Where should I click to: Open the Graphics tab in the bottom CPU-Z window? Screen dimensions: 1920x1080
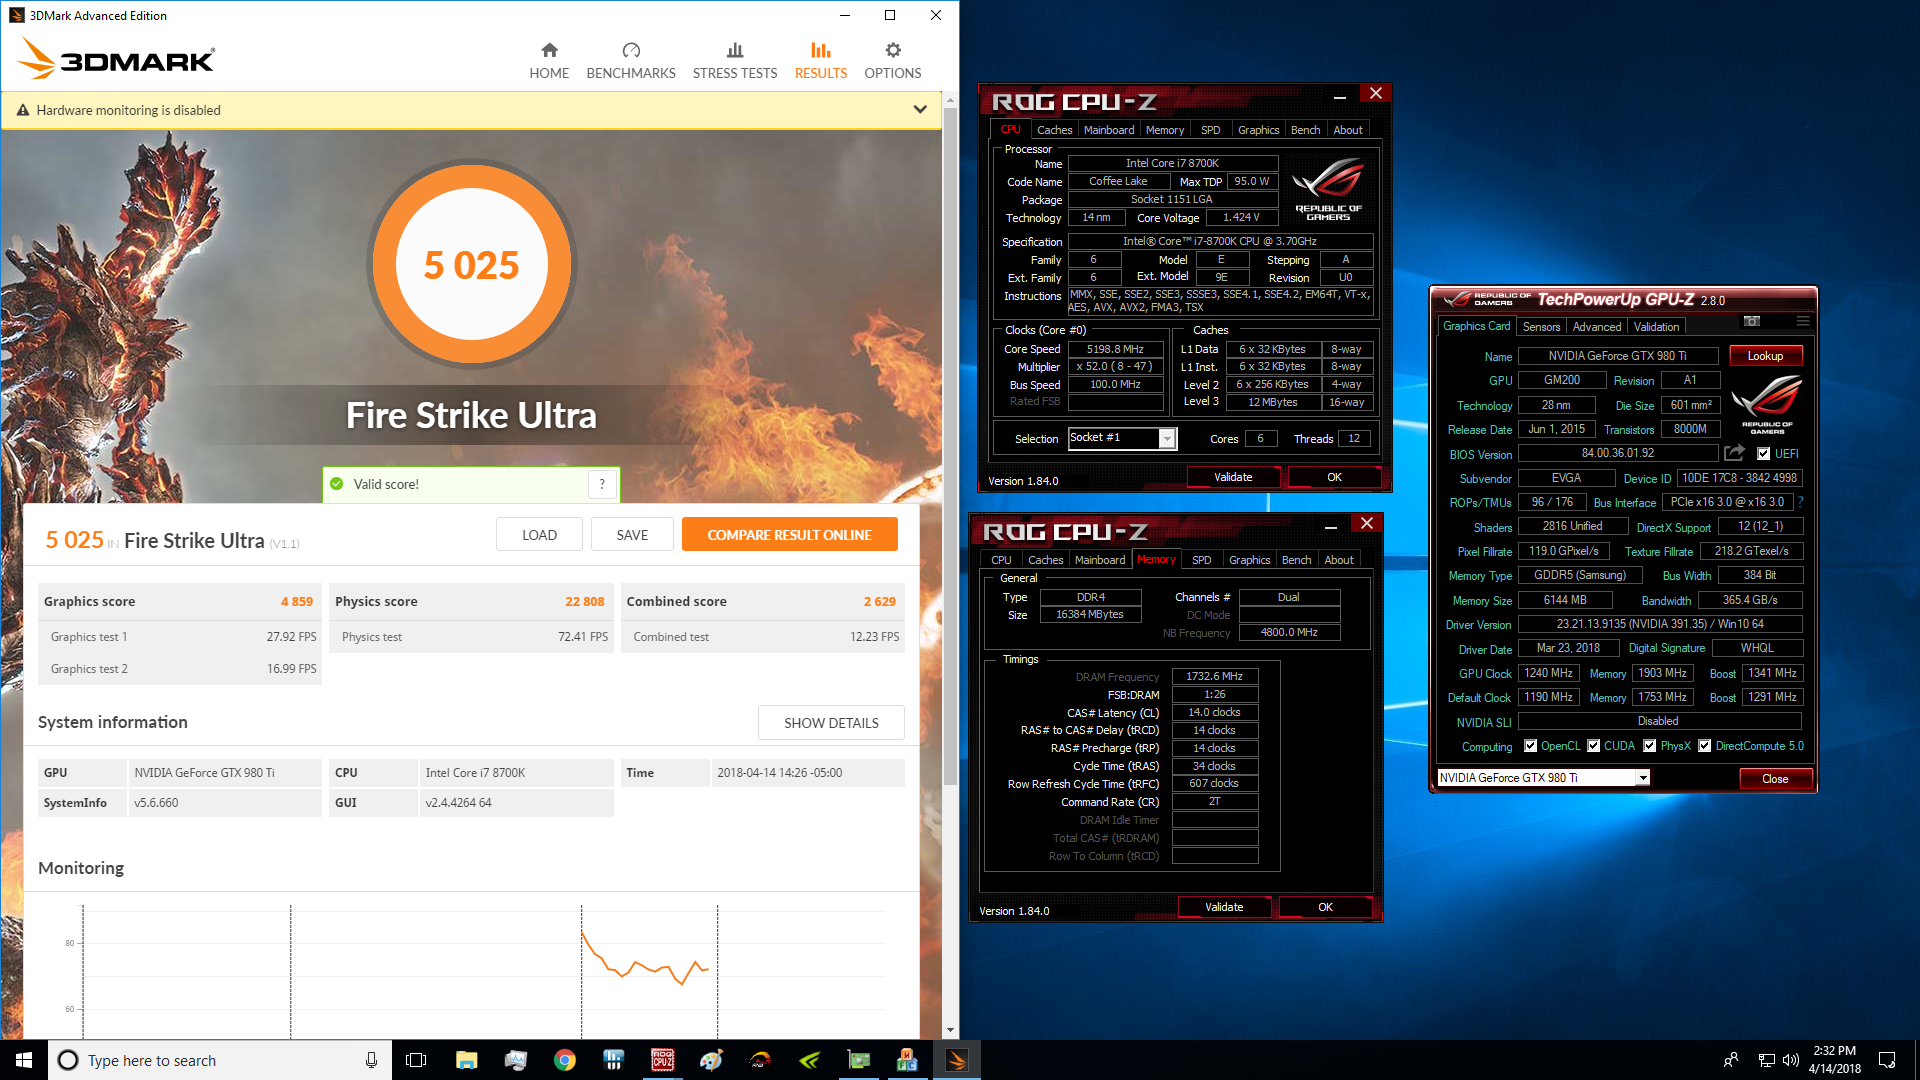[x=1249, y=560]
